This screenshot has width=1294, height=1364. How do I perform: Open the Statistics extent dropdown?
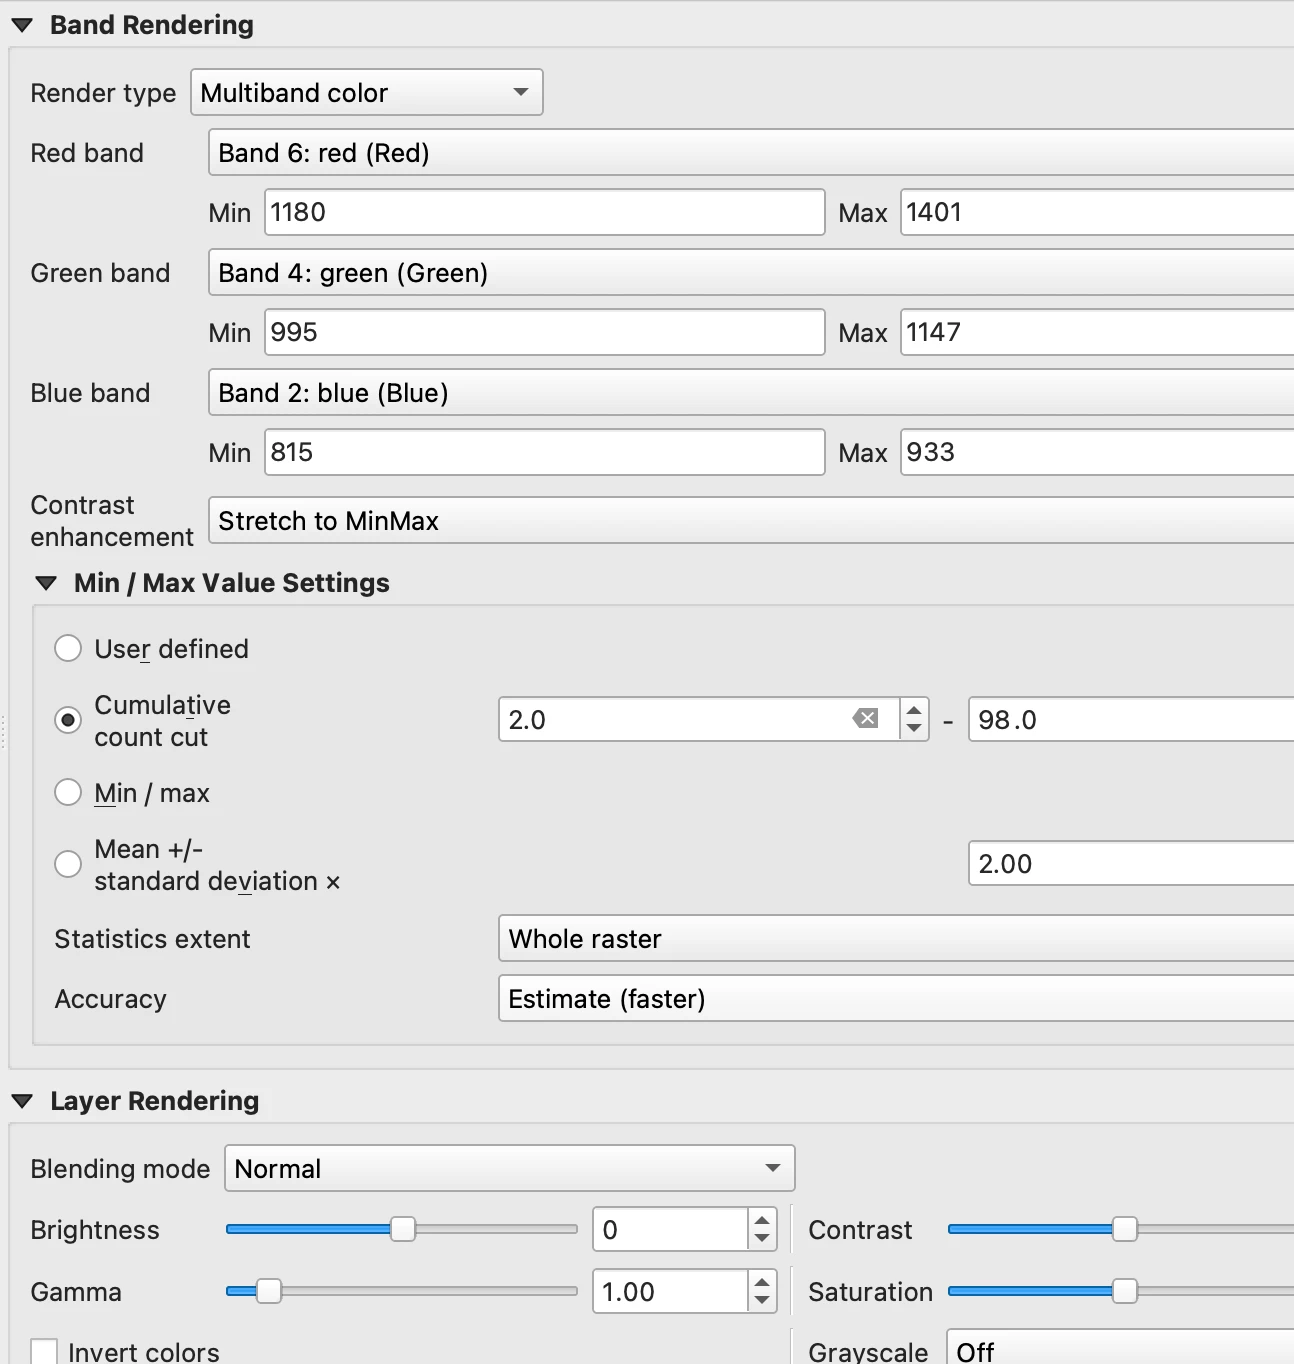[896, 938]
